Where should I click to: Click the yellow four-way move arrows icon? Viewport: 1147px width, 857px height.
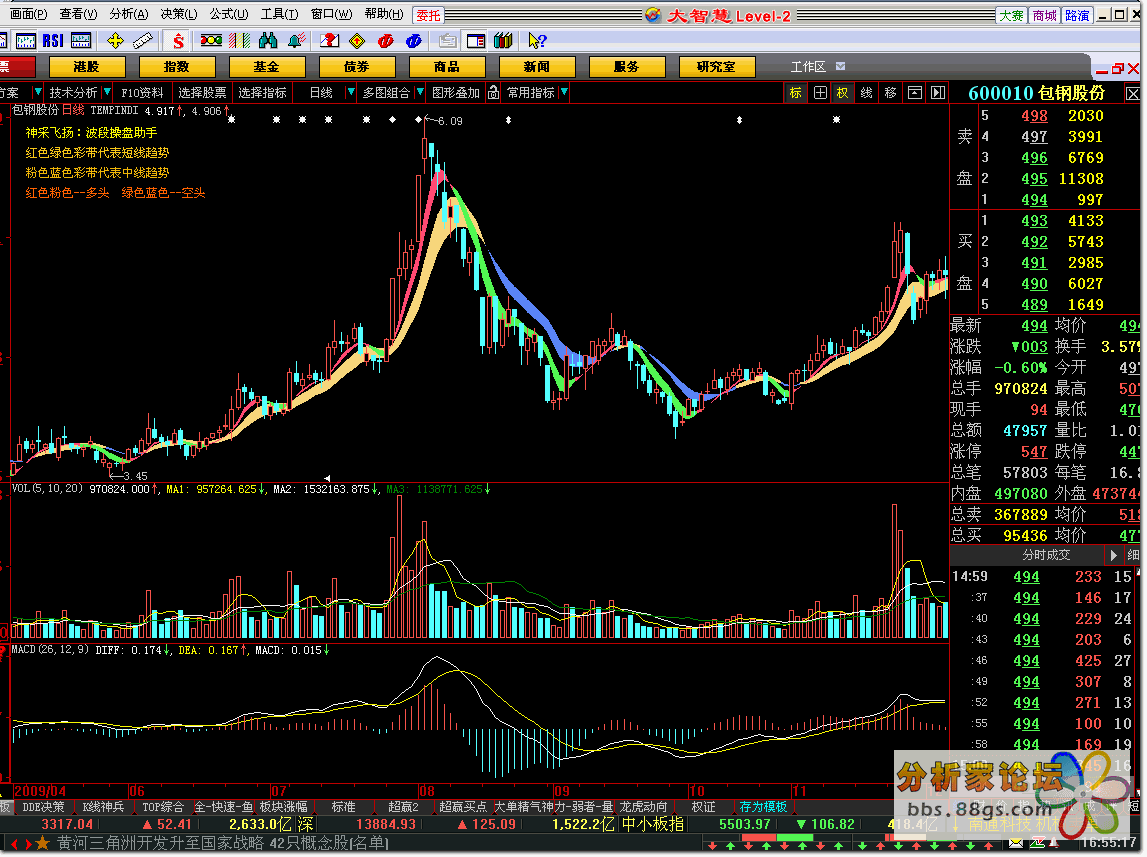pos(115,41)
